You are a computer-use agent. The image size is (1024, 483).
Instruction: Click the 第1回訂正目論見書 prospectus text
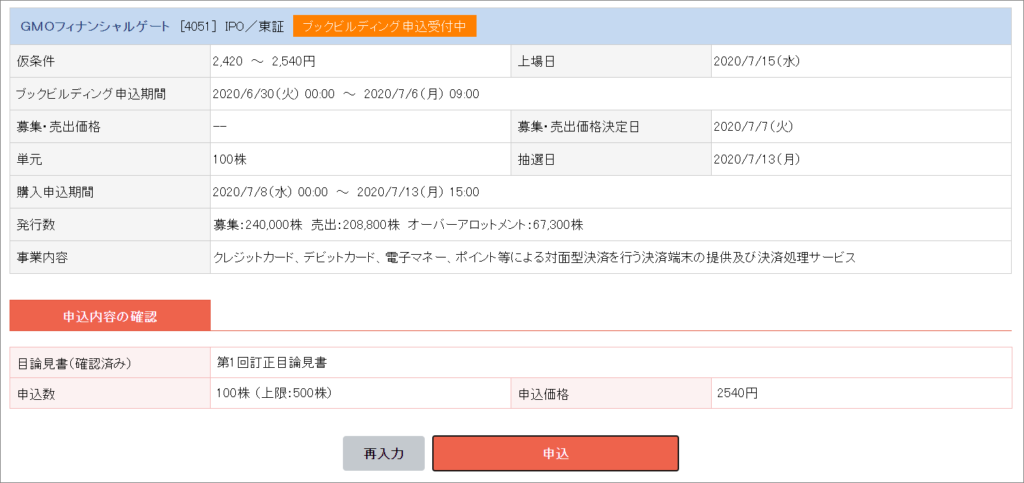tap(272, 363)
